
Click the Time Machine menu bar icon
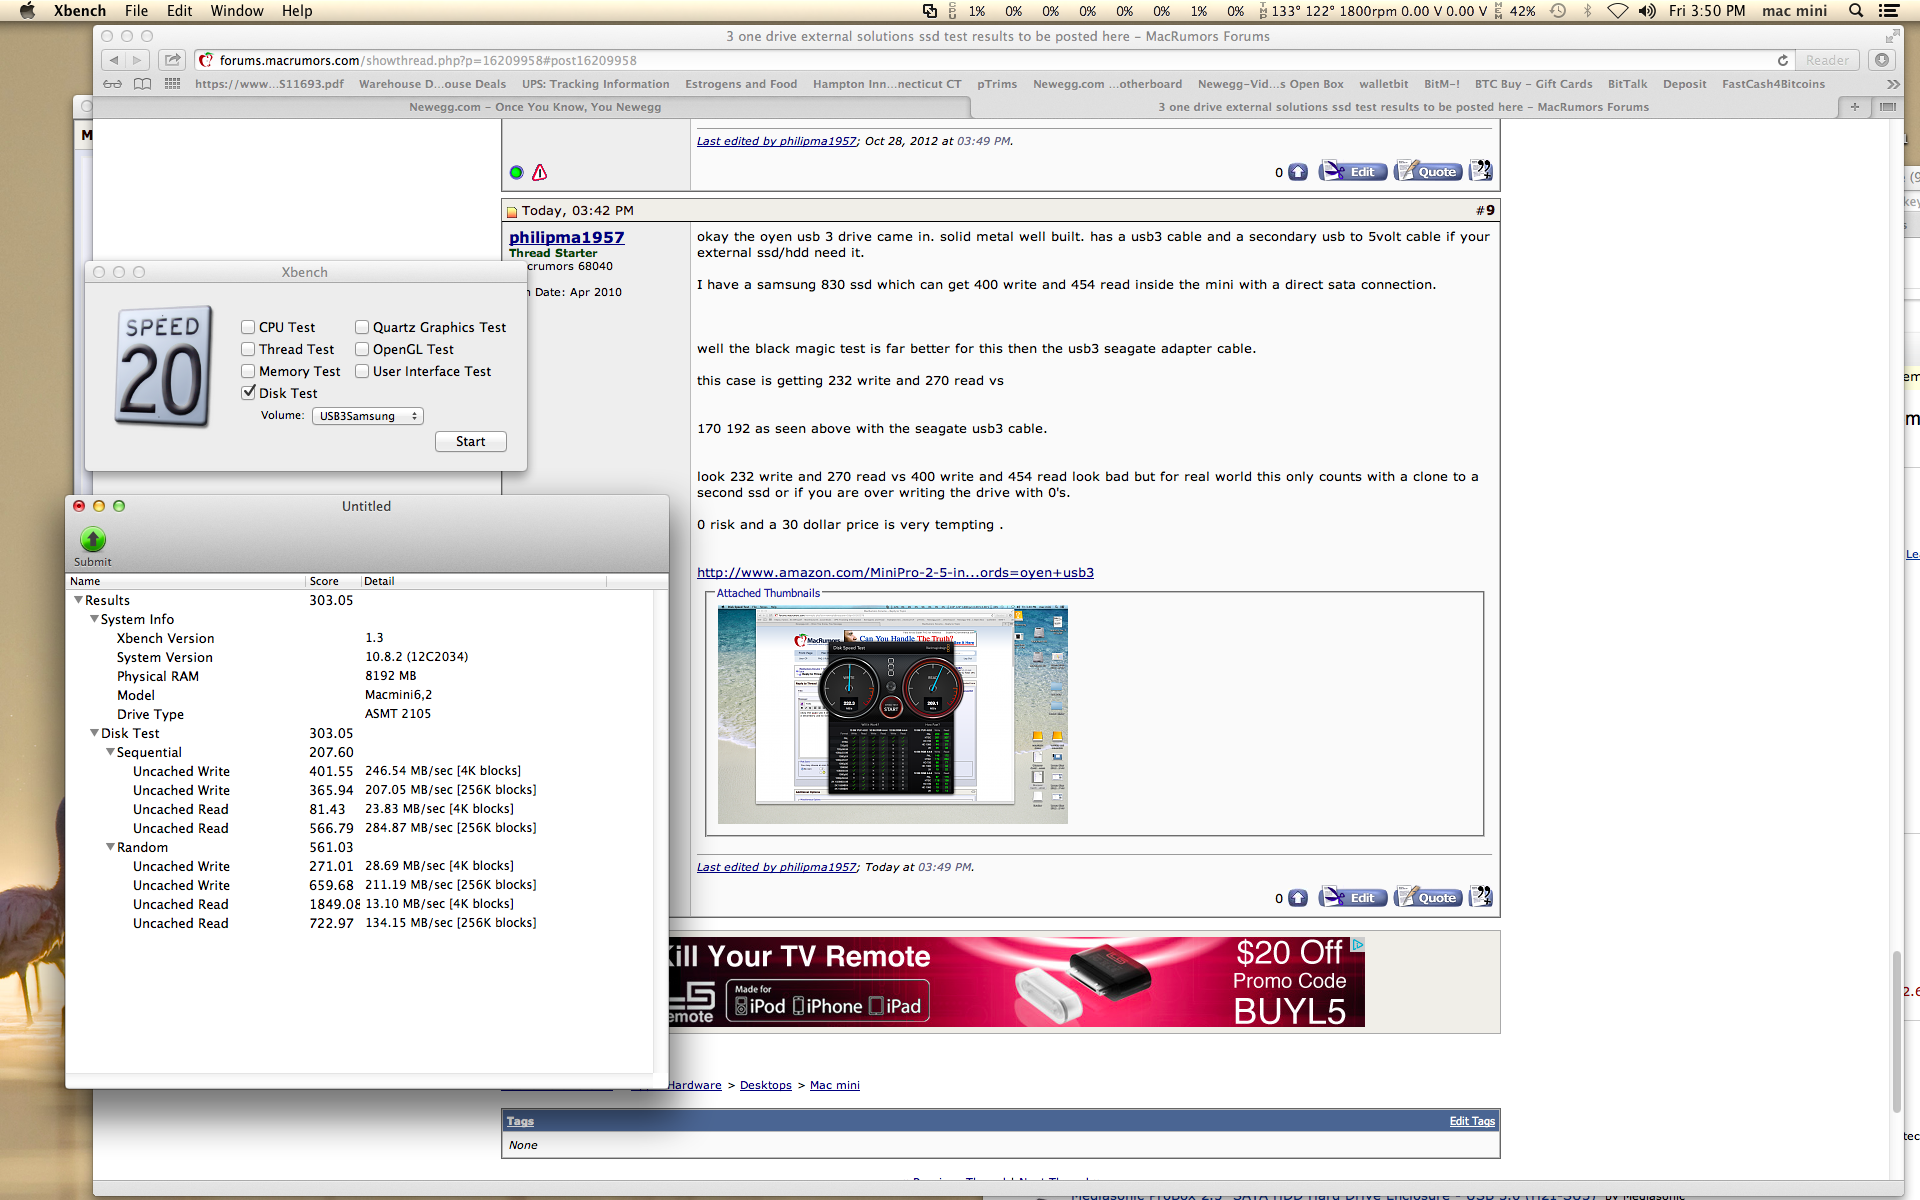1558,11
